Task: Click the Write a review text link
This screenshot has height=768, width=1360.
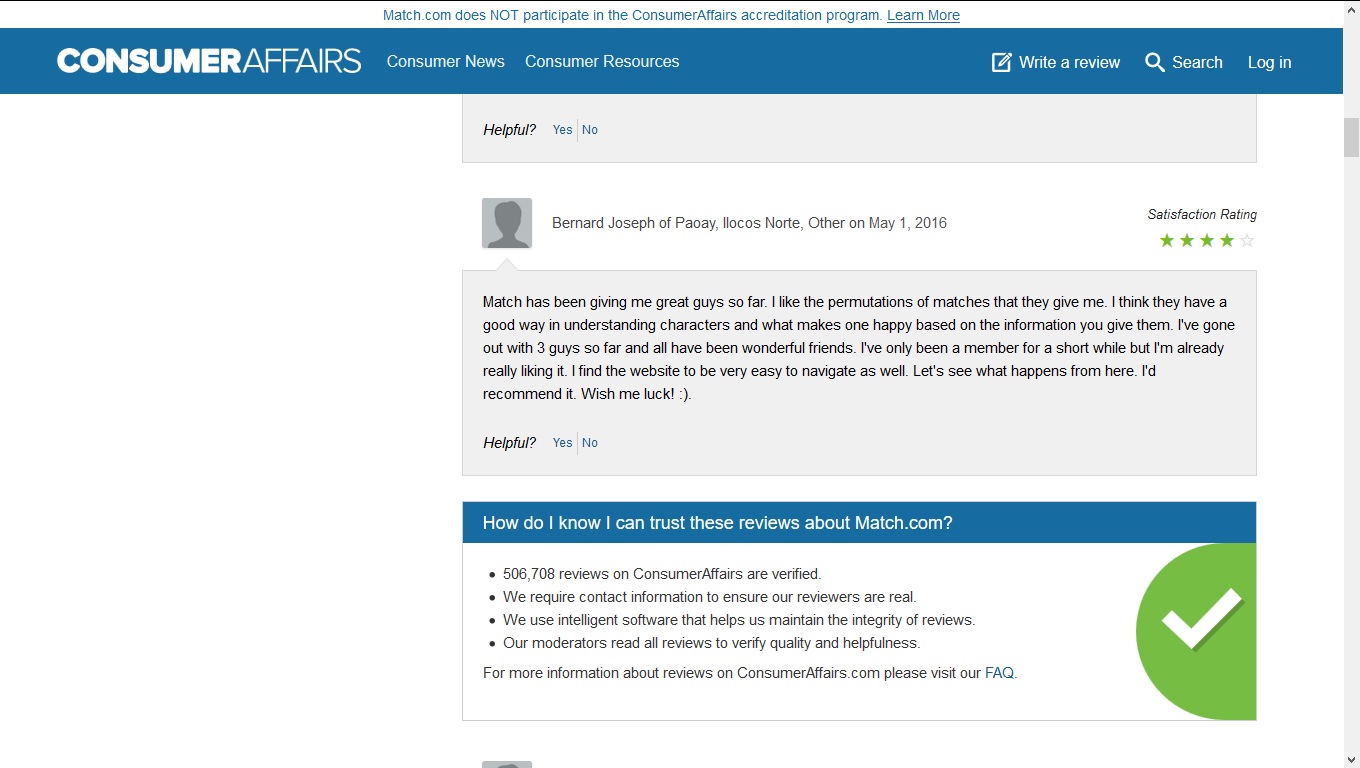Action: click(x=1069, y=62)
